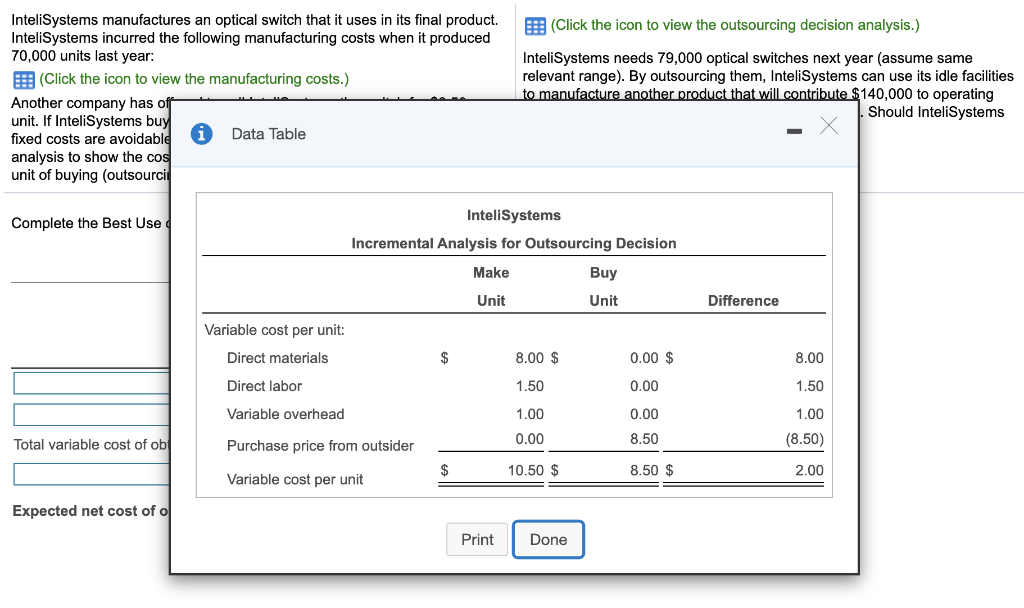Select 'Purchase price from outsider' row label
1024x608 pixels.
click(x=320, y=445)
